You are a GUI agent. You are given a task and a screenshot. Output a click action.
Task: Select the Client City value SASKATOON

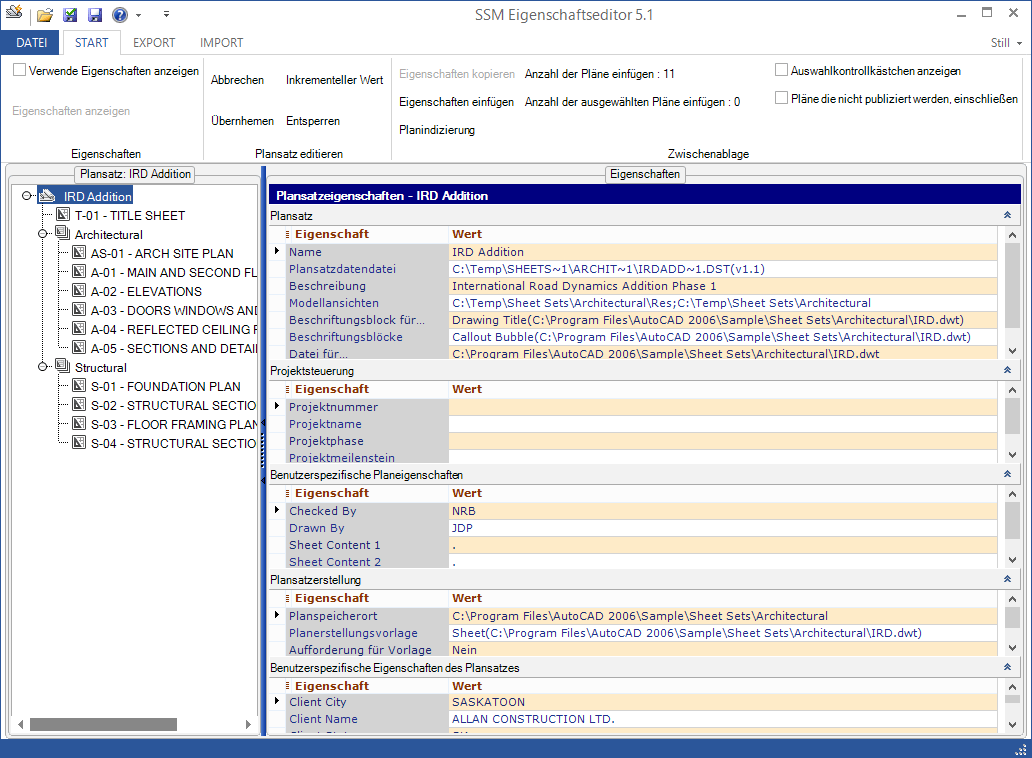[723, 702]
